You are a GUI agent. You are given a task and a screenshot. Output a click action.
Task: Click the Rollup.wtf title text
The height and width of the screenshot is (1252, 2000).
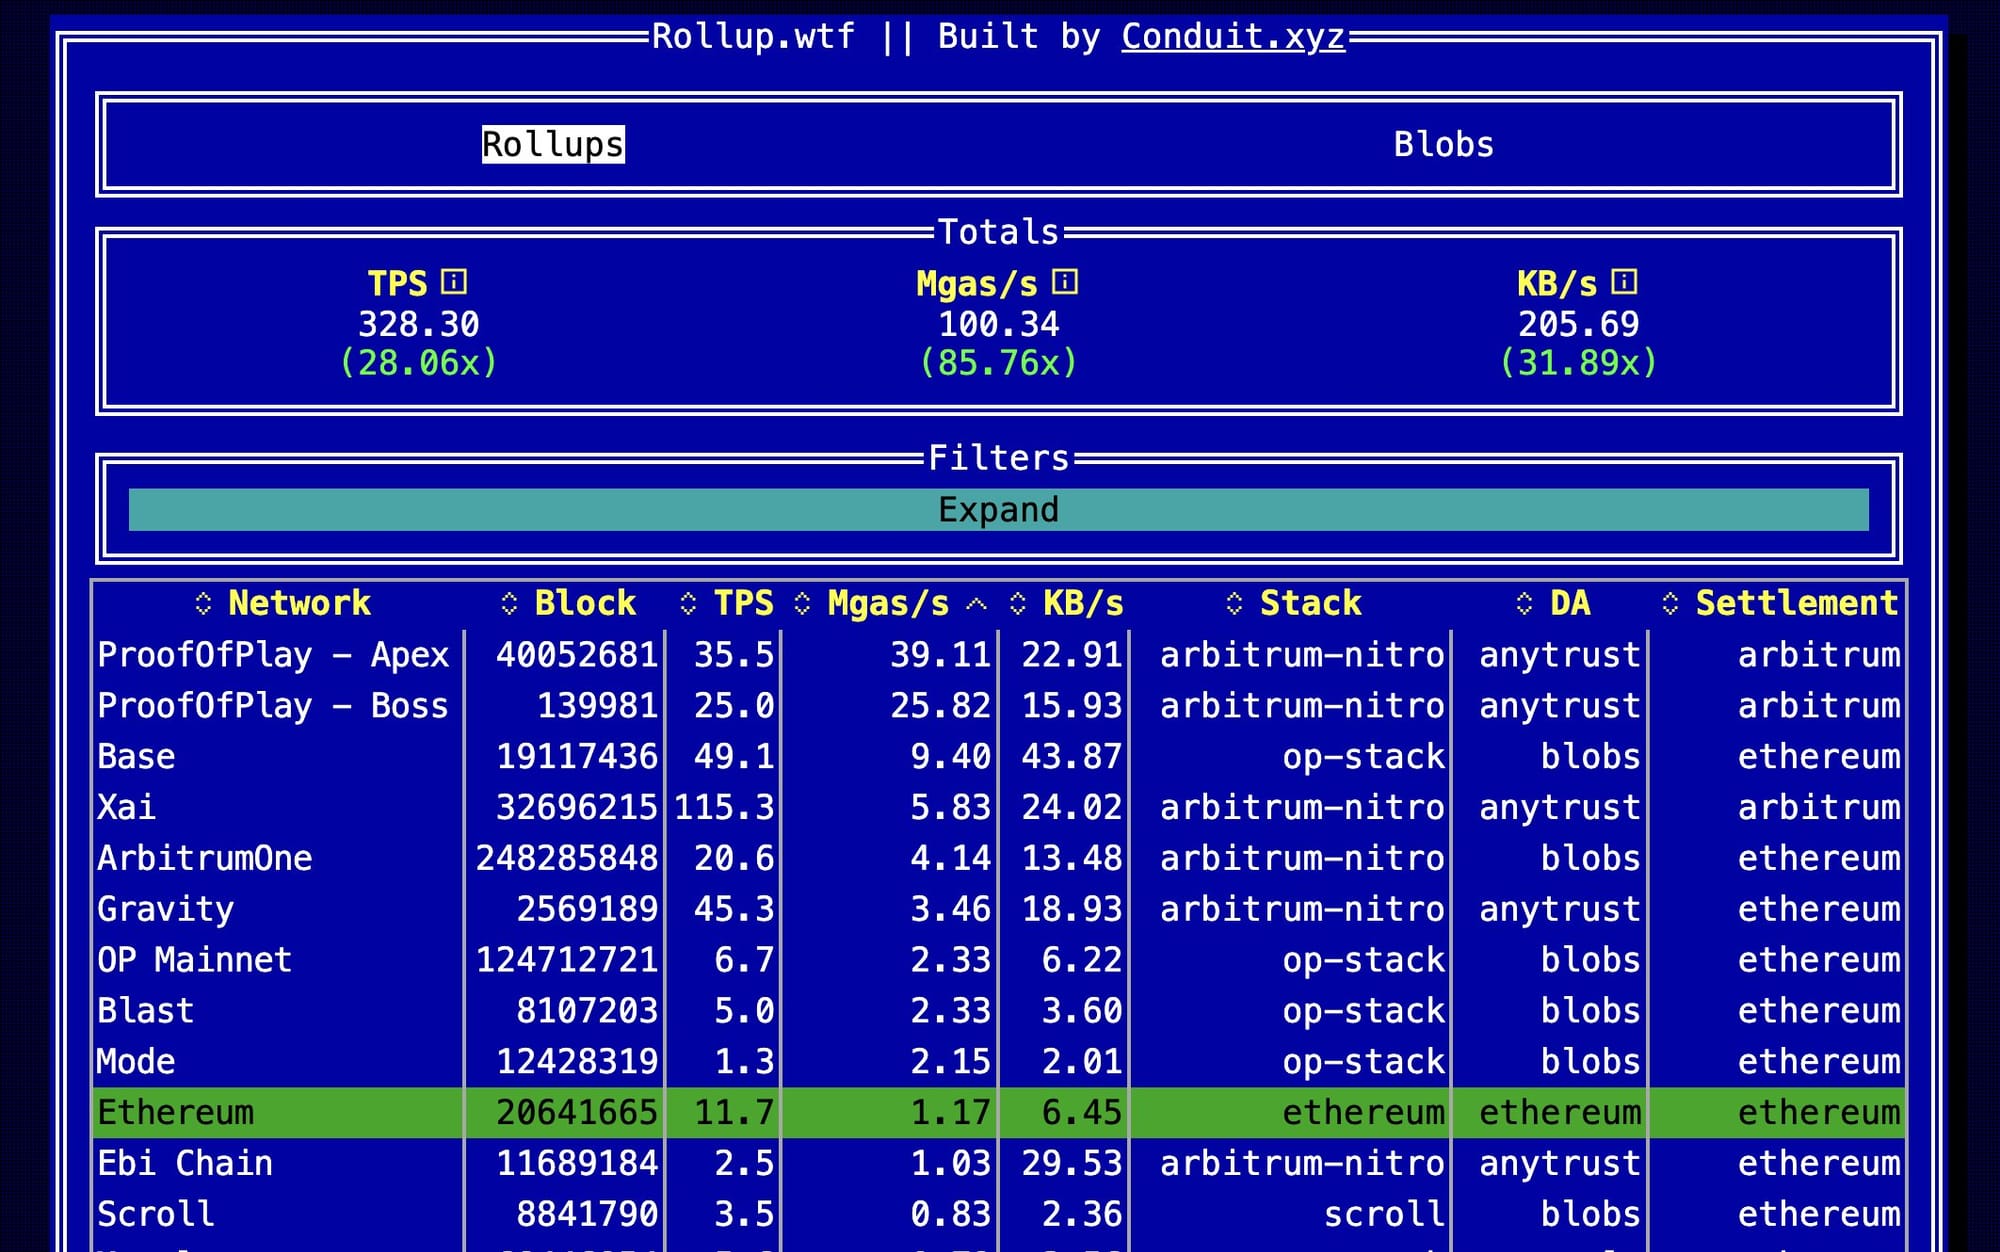click(x=753, y=36)
